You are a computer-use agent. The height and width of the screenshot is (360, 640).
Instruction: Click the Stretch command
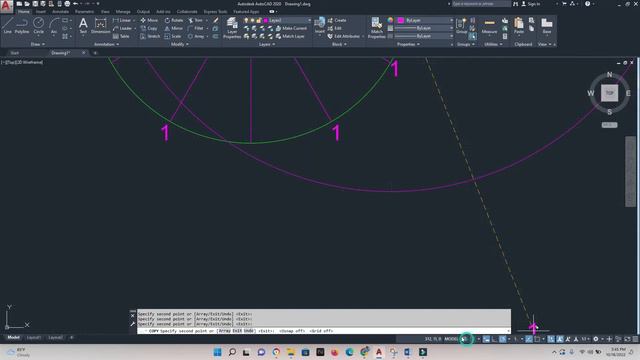tap(150, 36)
